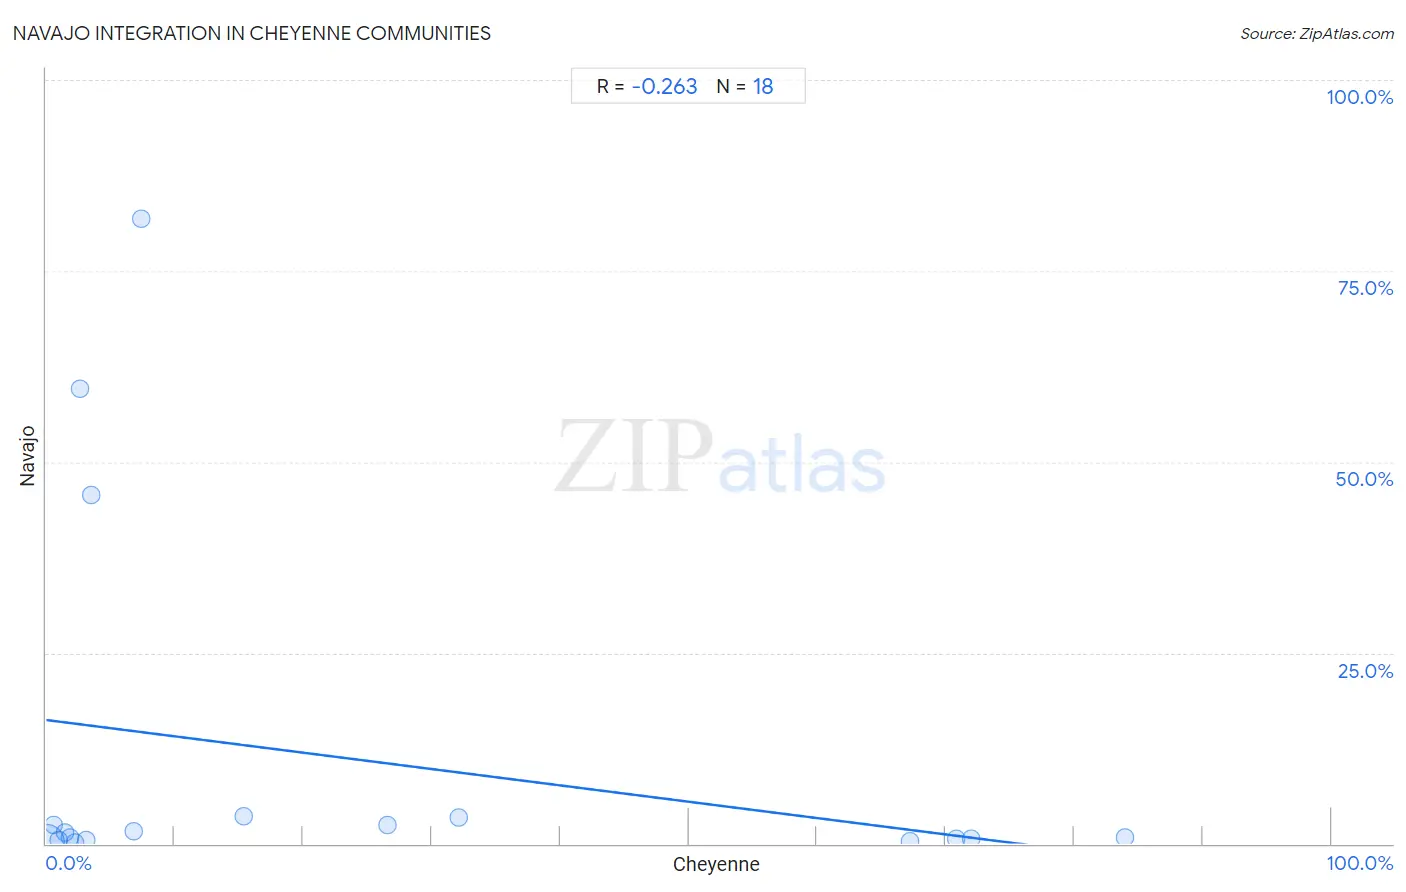Select the data point near 60% Navajo
Image resolution: width=1406 pixels, height=892 pixels.
[80, 389]
